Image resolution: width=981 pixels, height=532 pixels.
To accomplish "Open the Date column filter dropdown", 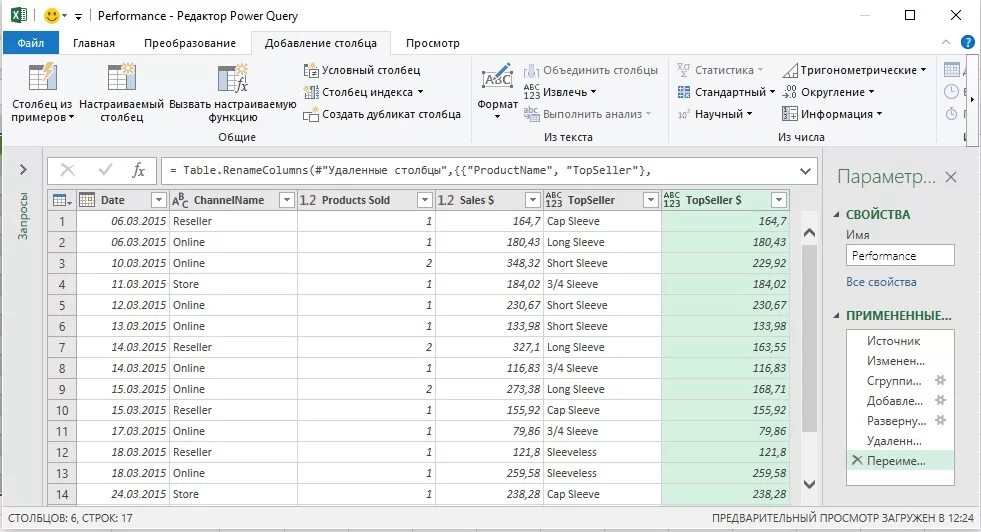I will coord(158,200).
